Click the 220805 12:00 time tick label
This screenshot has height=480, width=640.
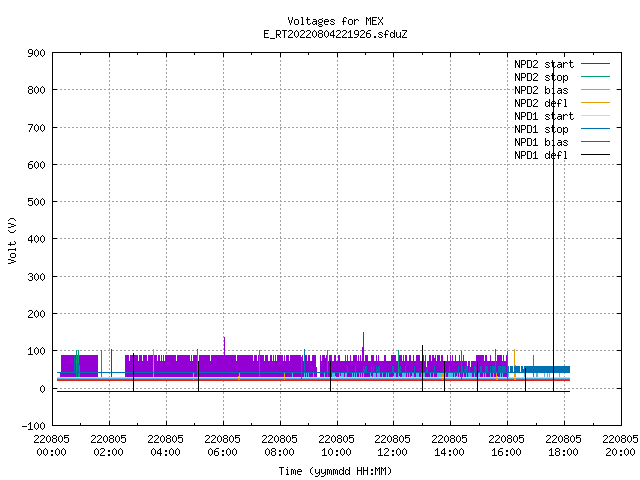(x=393, y=446)
